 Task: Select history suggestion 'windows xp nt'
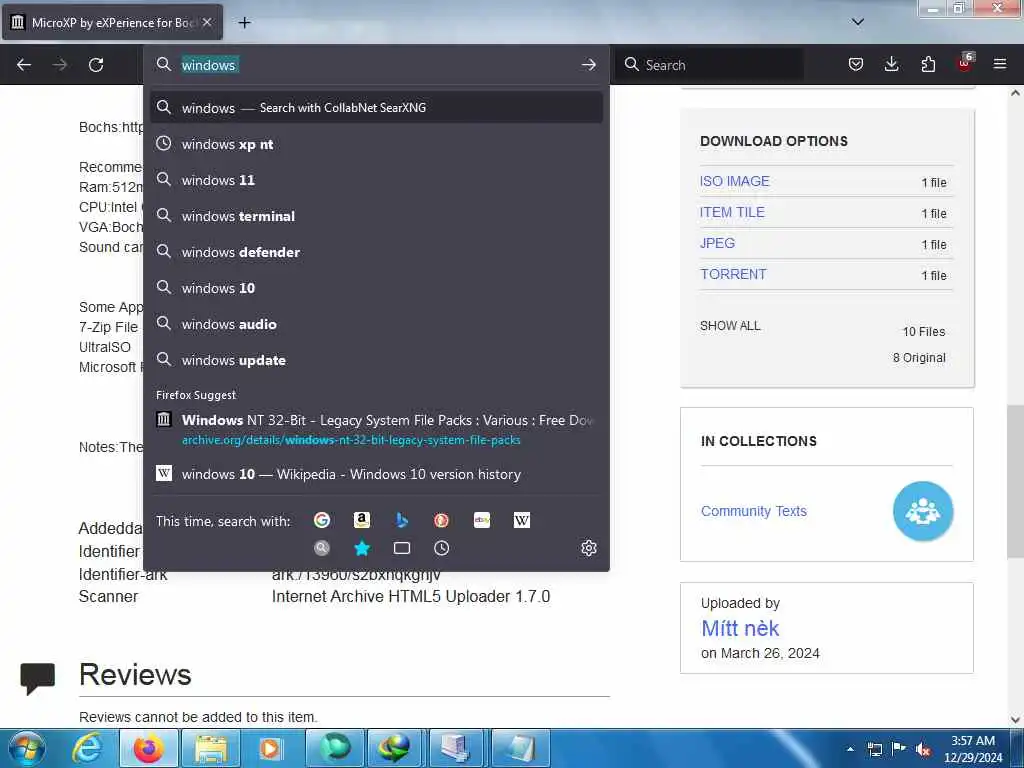click(376, 144)
